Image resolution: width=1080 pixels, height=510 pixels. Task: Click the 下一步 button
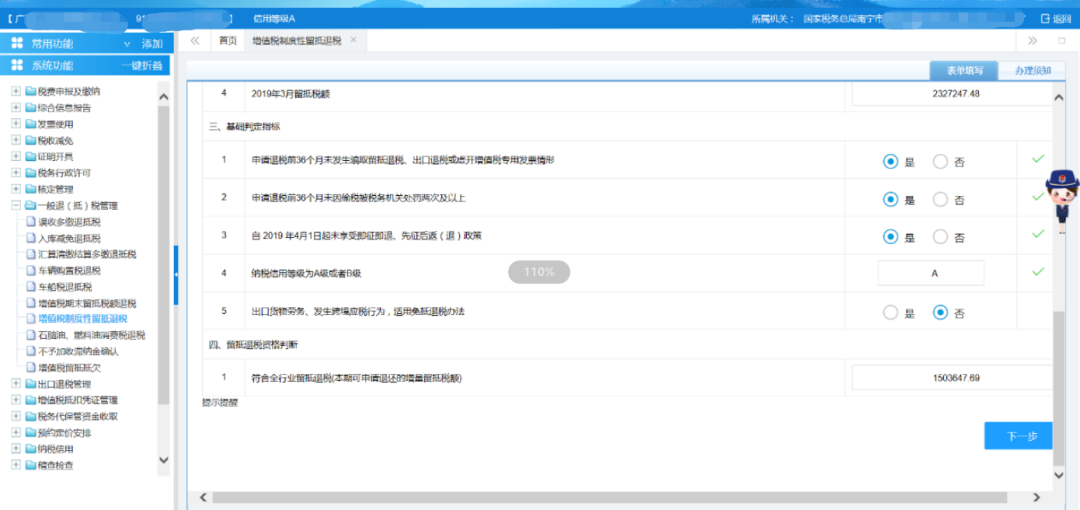[x=1019, y=436]
